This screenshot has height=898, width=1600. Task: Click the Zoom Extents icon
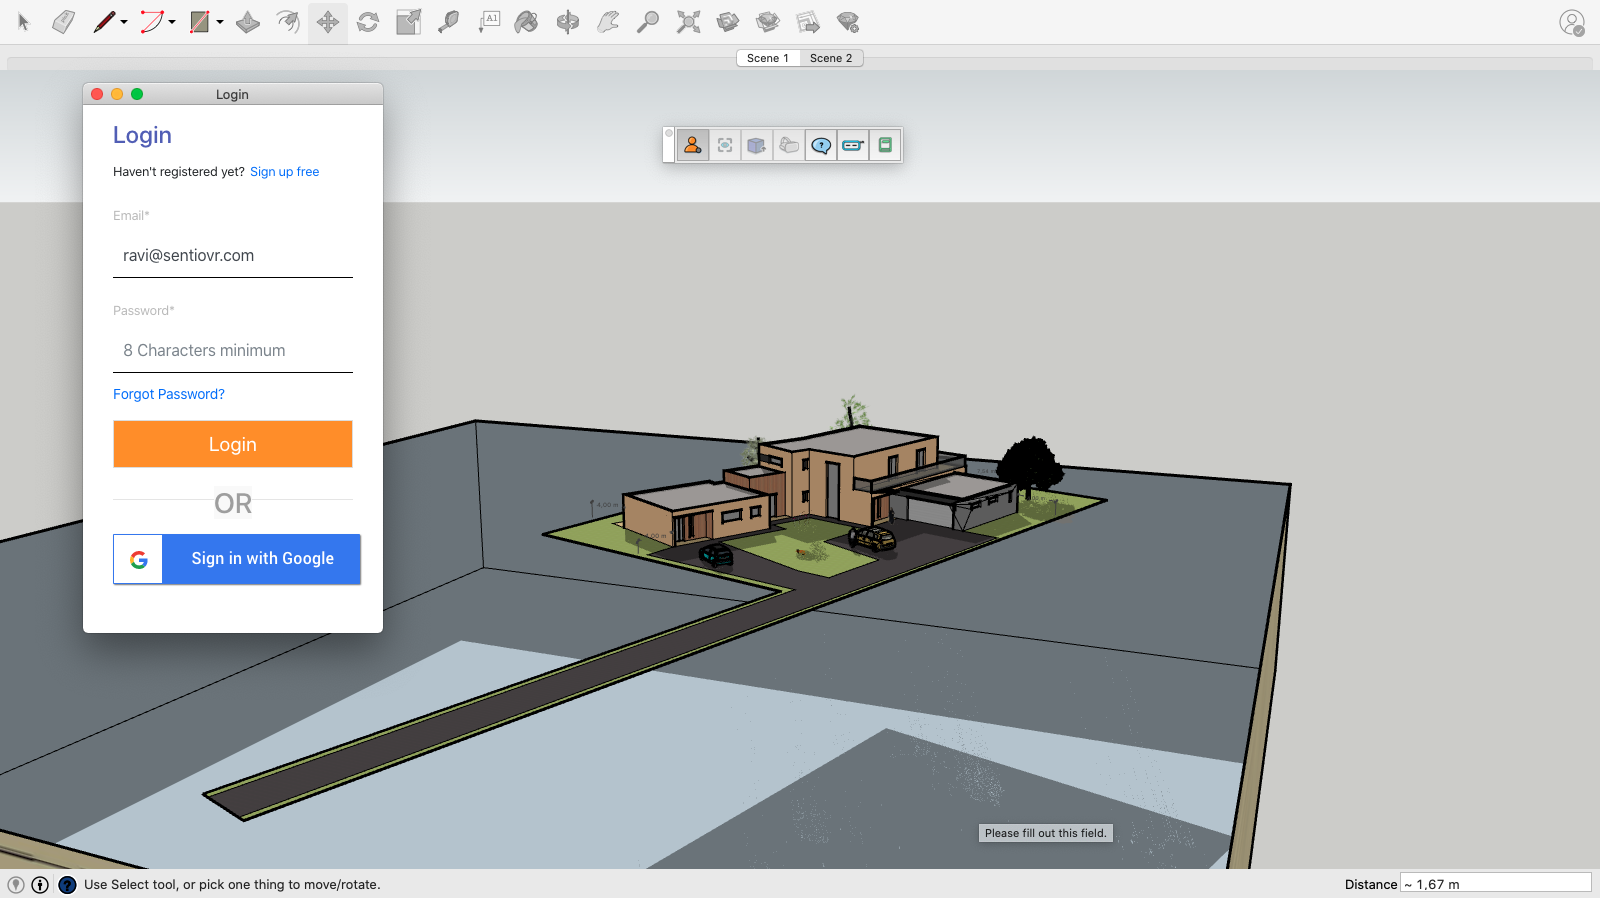click(x=688, y=22)
